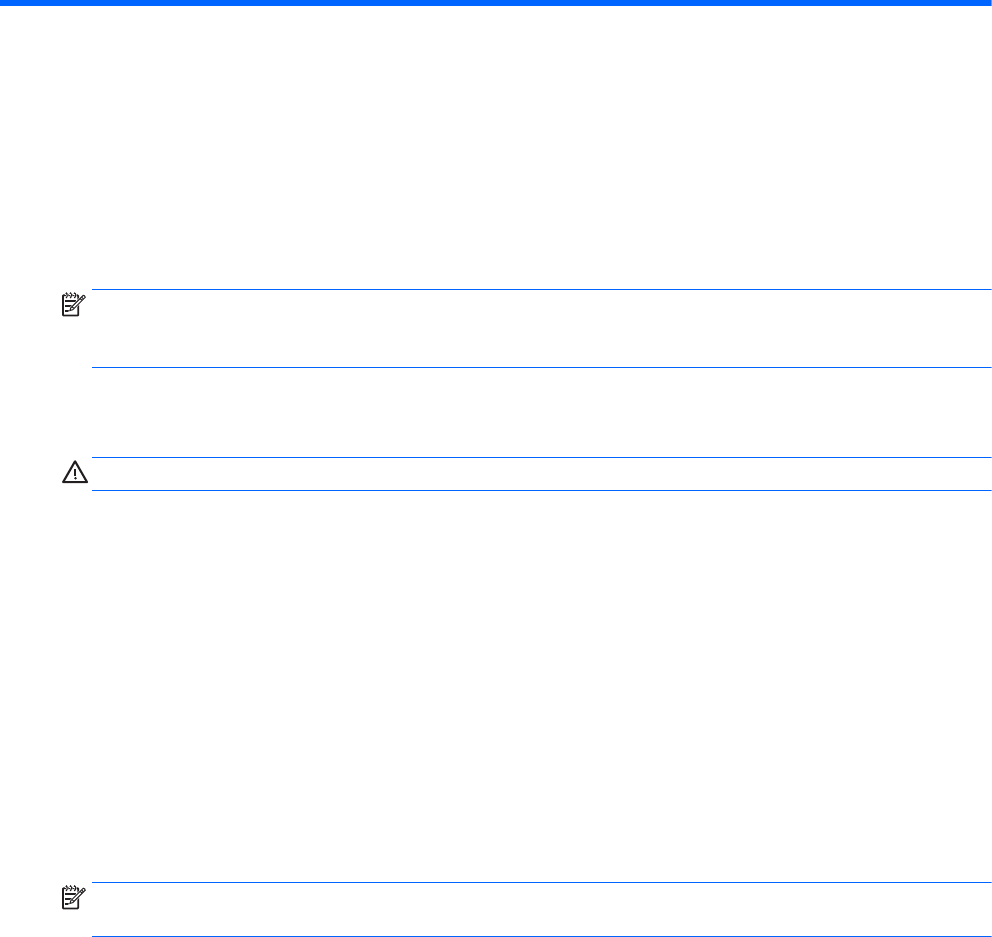Click inside the lower note box area

click(542, 909)
